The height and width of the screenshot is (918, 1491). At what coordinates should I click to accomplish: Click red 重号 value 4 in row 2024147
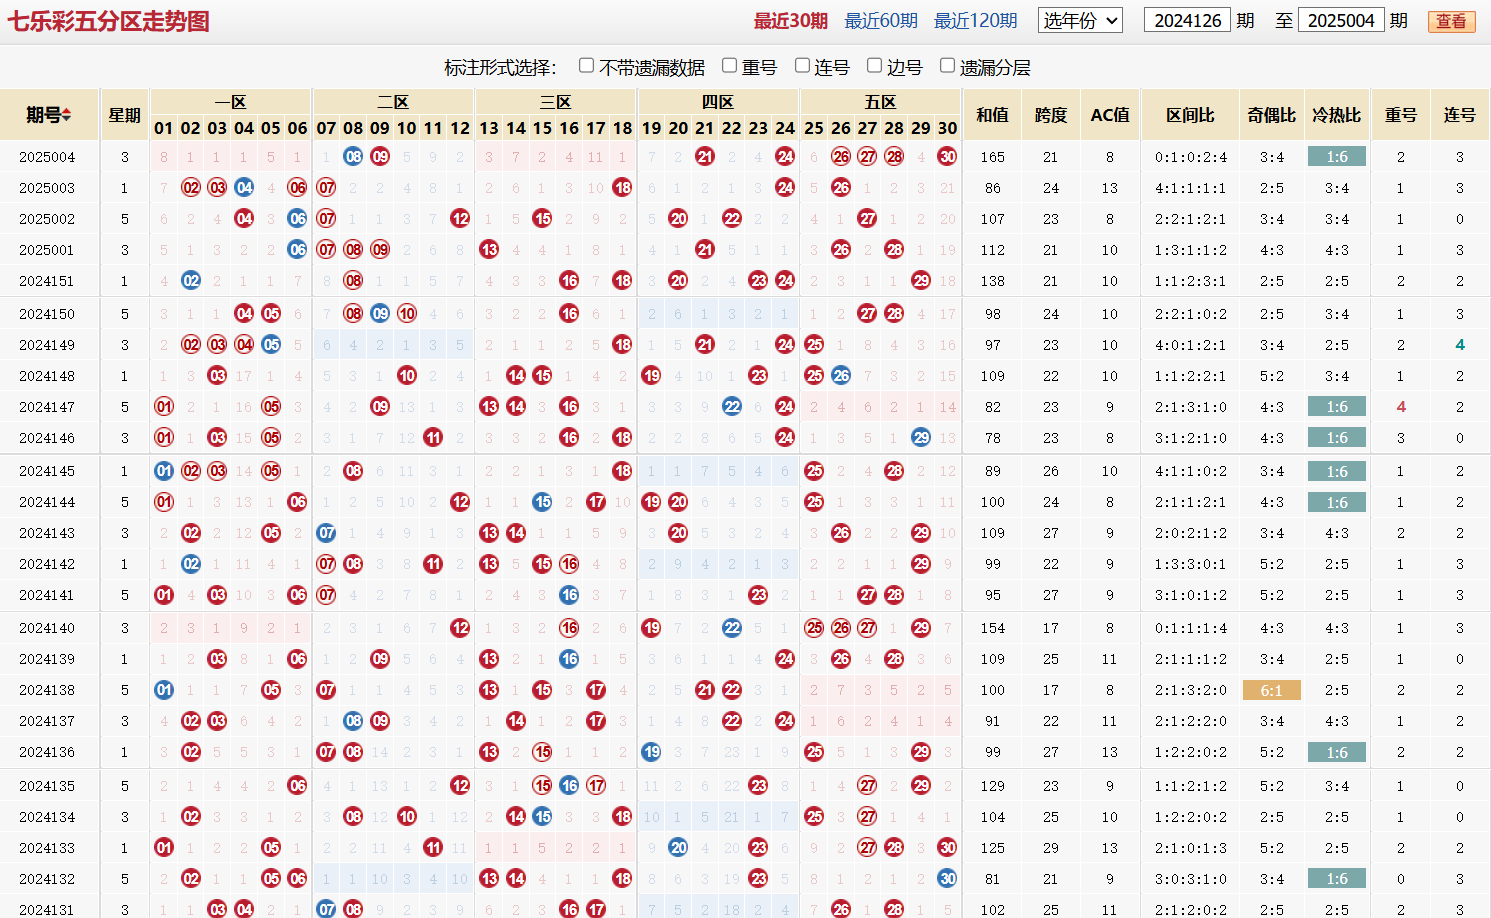pyautogui.click(x=1401, y=407)
